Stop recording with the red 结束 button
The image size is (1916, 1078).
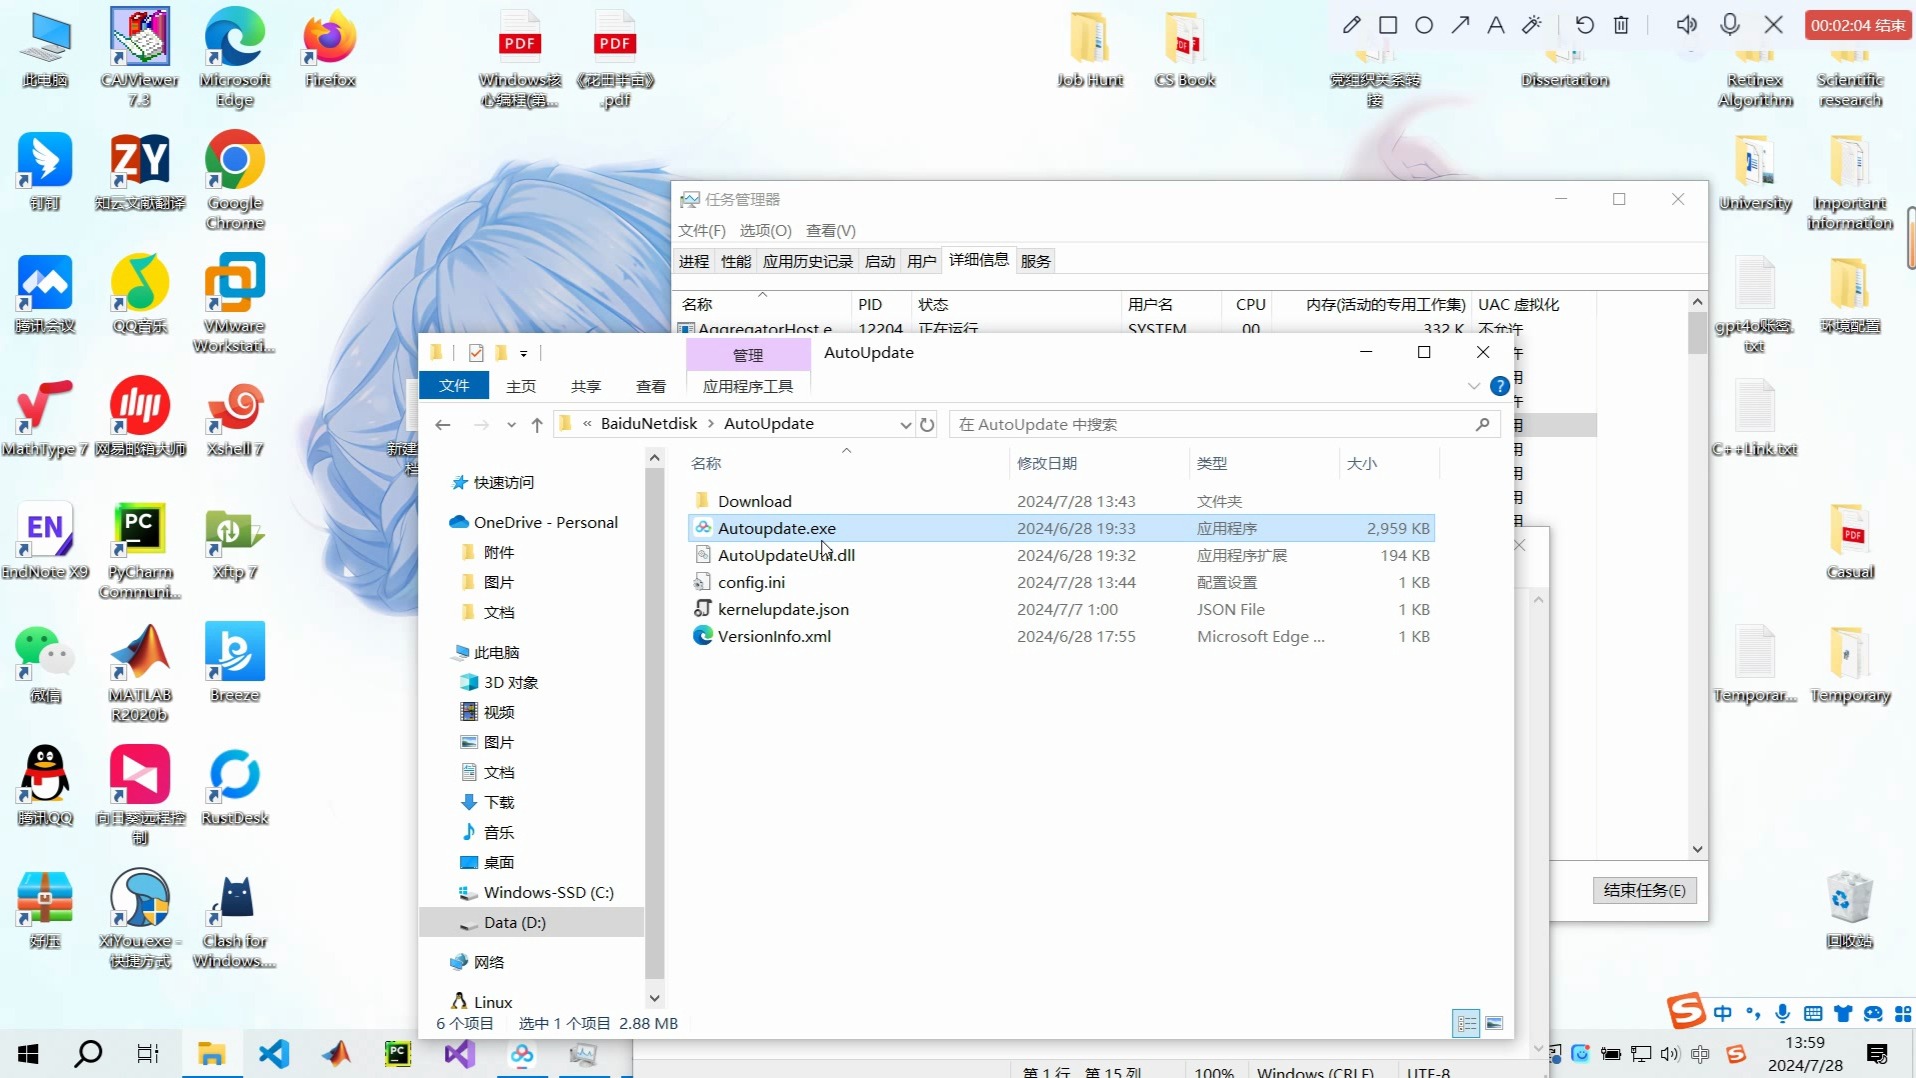tap(1858, 25)
